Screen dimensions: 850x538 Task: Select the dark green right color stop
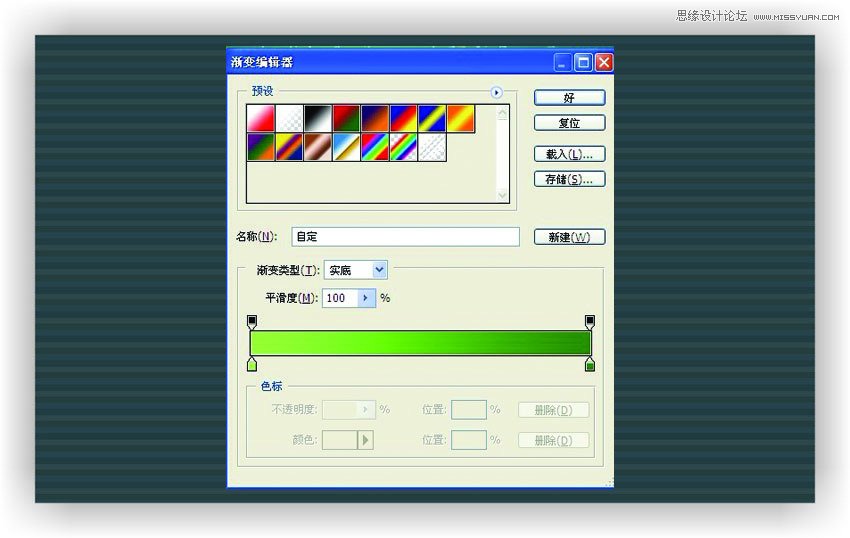[x=590, y=364]
